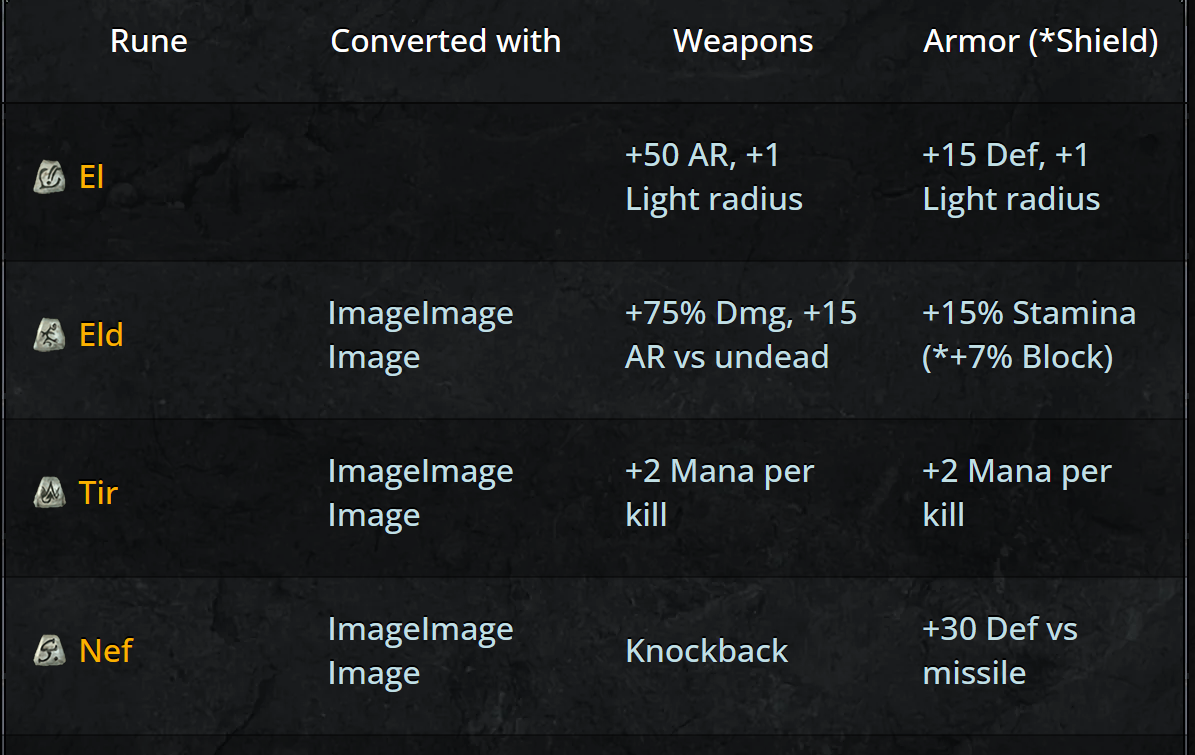Viewport: 1195px width, 755px height.
Task: Click the +75% Dmg vs undead cell
Action: [740, 335]
